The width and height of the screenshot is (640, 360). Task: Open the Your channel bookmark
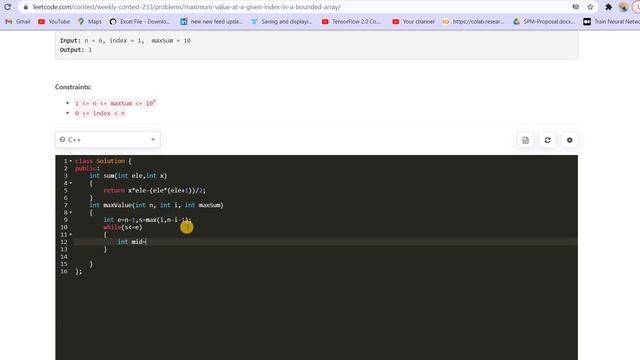pyautogui.click(x=413, y=22)
